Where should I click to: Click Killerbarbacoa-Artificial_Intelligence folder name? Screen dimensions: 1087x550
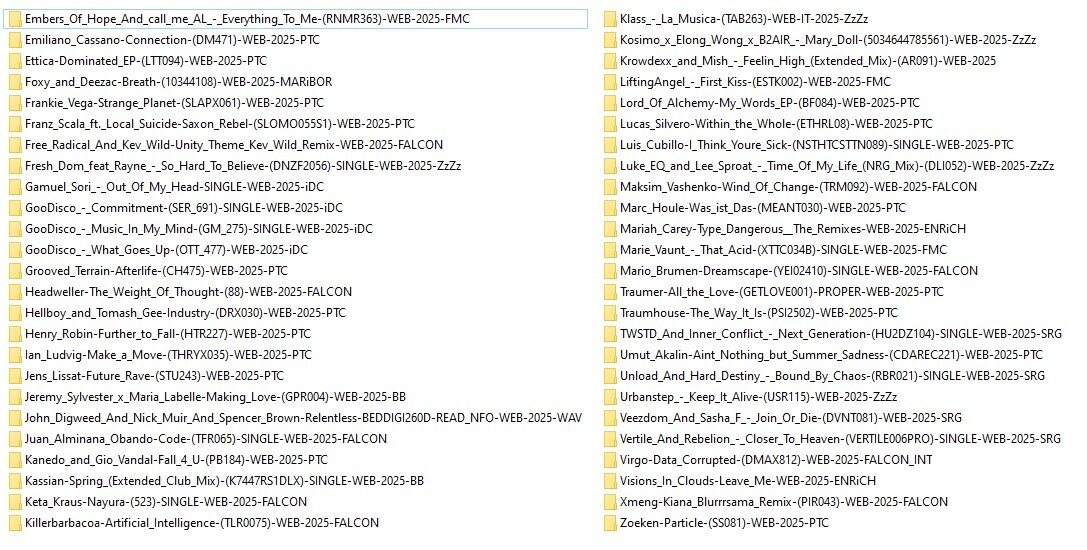[x=202, y=522]
